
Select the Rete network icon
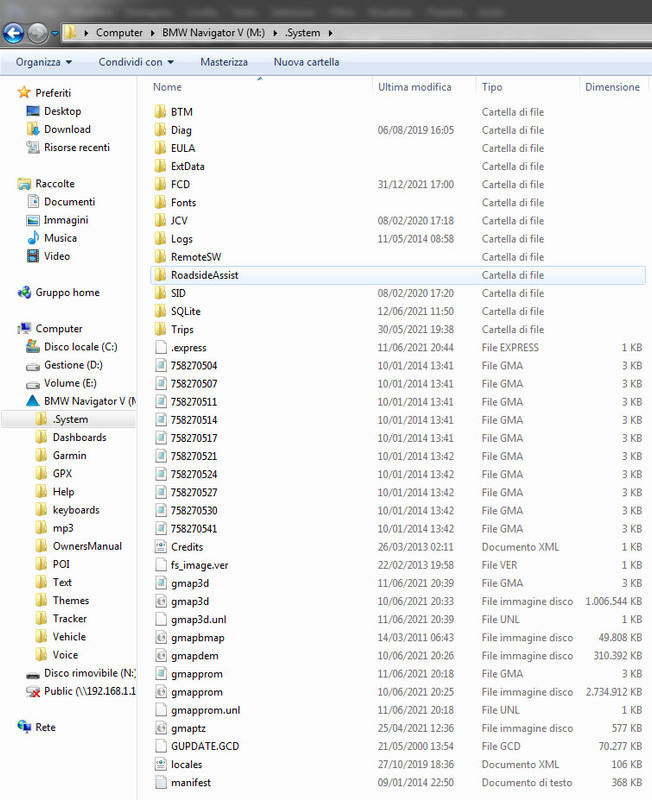(x=24, y=727)
